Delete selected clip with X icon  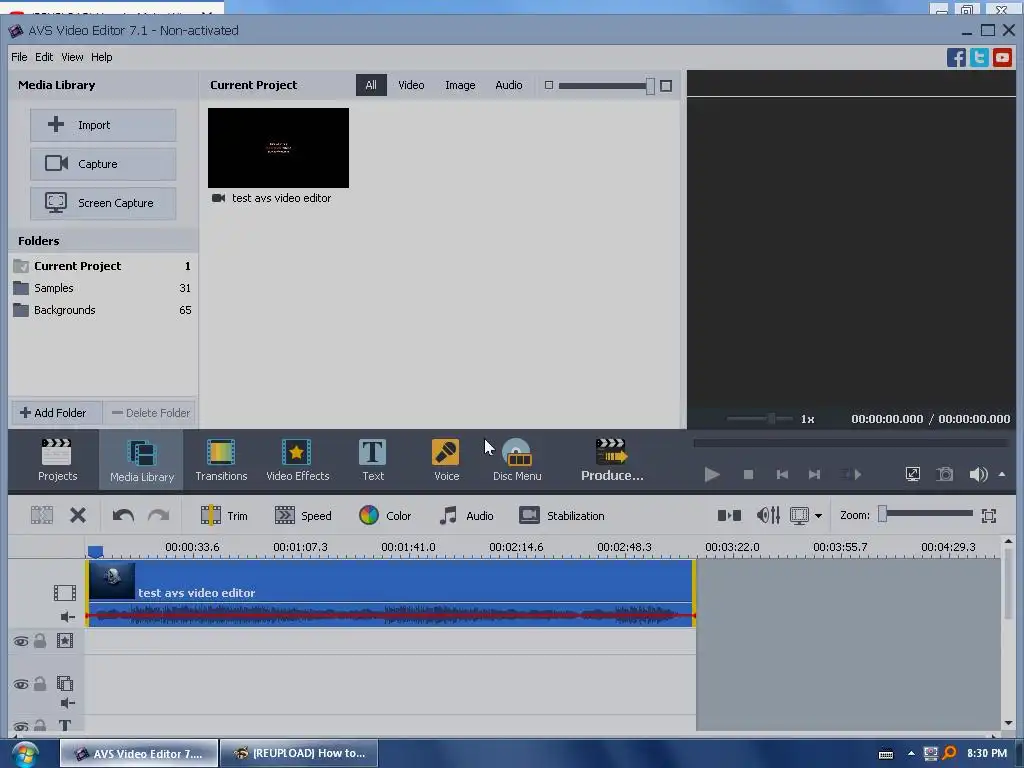point(78,515)
